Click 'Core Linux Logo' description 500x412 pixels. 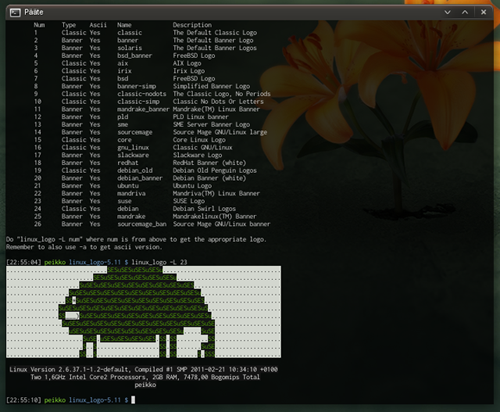[199, 140]
